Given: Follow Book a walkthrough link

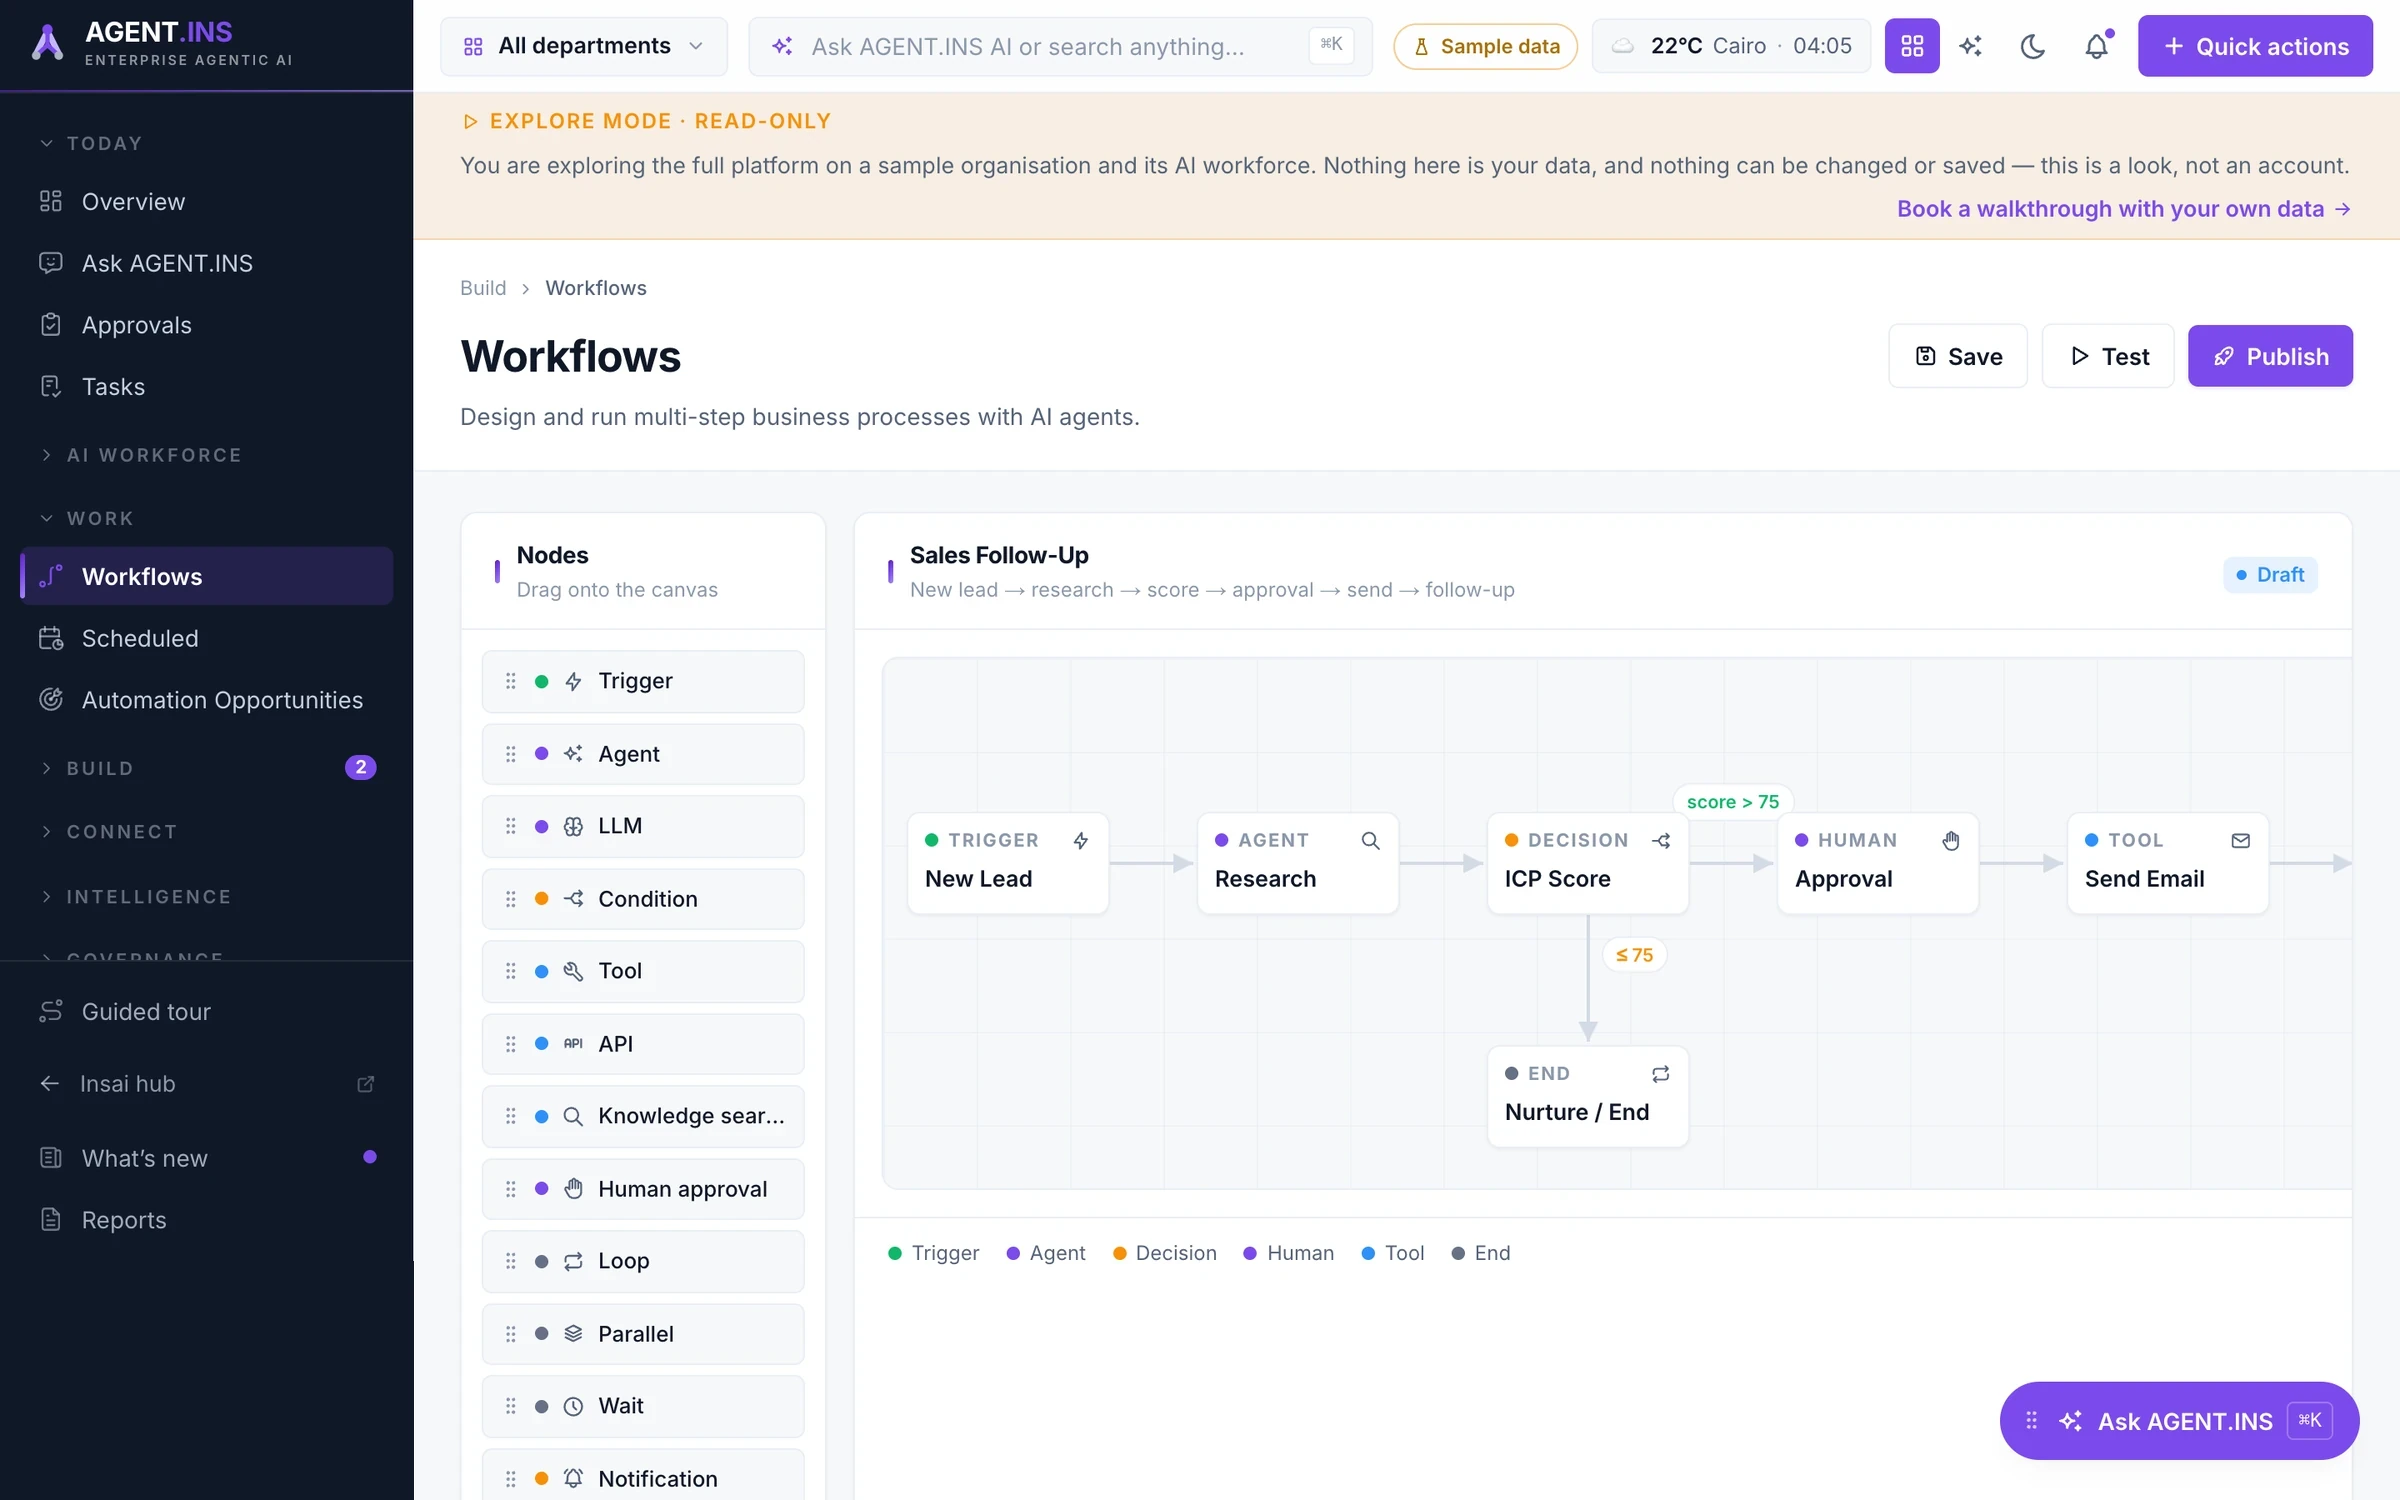Looking at the screenshot, I should click(2124, 208).
